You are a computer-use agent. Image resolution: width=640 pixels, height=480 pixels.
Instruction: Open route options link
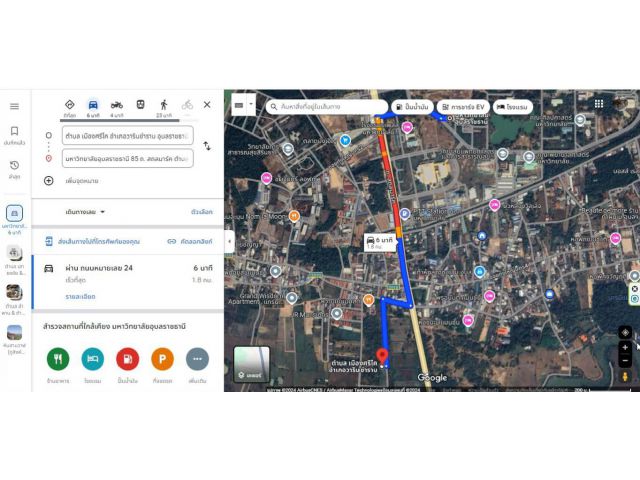point(202,212)
